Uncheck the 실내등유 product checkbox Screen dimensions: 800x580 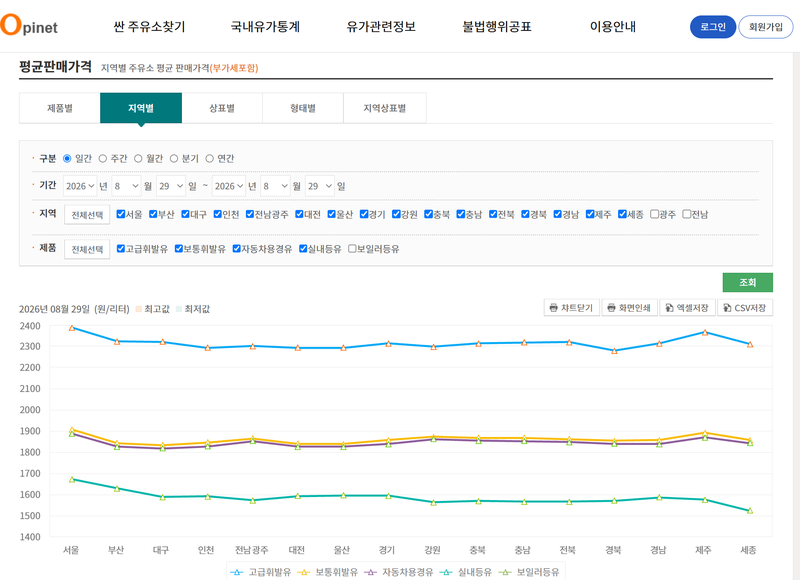point(303,248)
